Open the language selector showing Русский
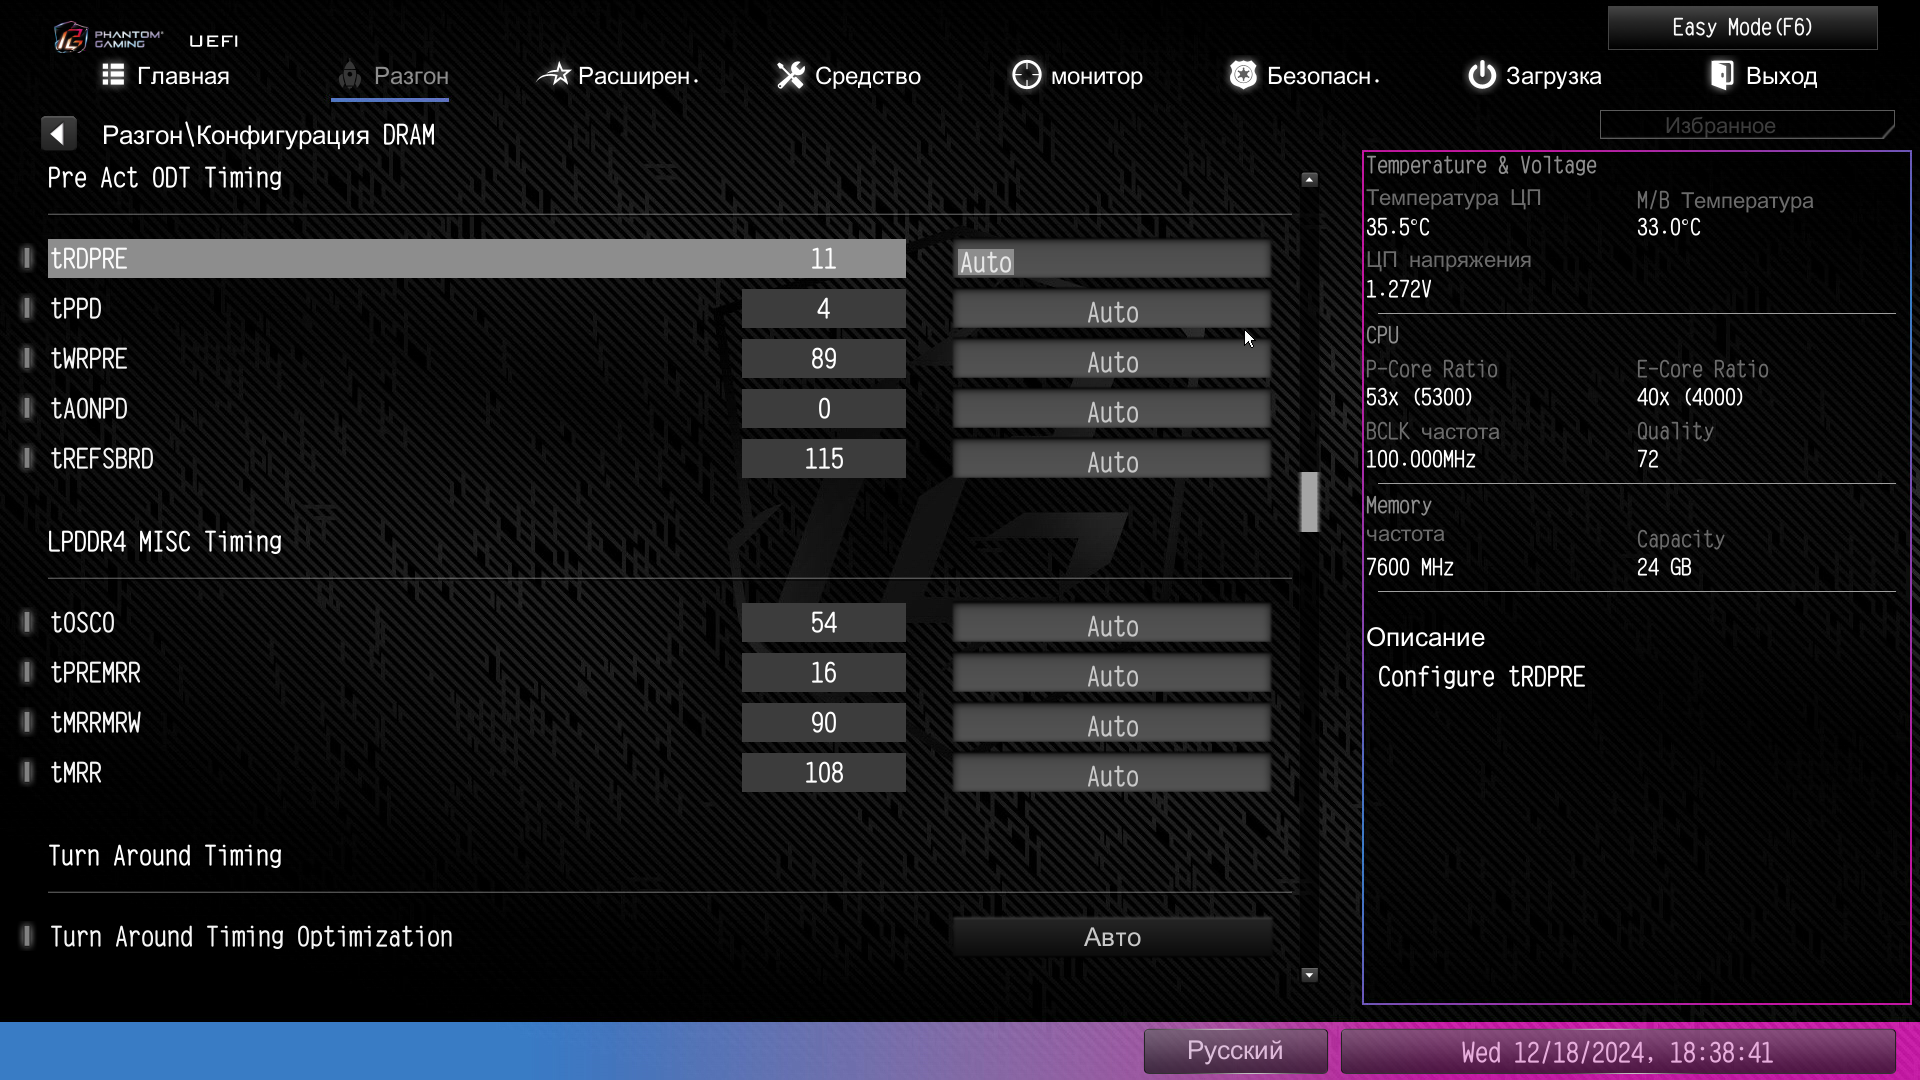The height and width of the screenshot is (1080, 1920). coord(1234,1051)
